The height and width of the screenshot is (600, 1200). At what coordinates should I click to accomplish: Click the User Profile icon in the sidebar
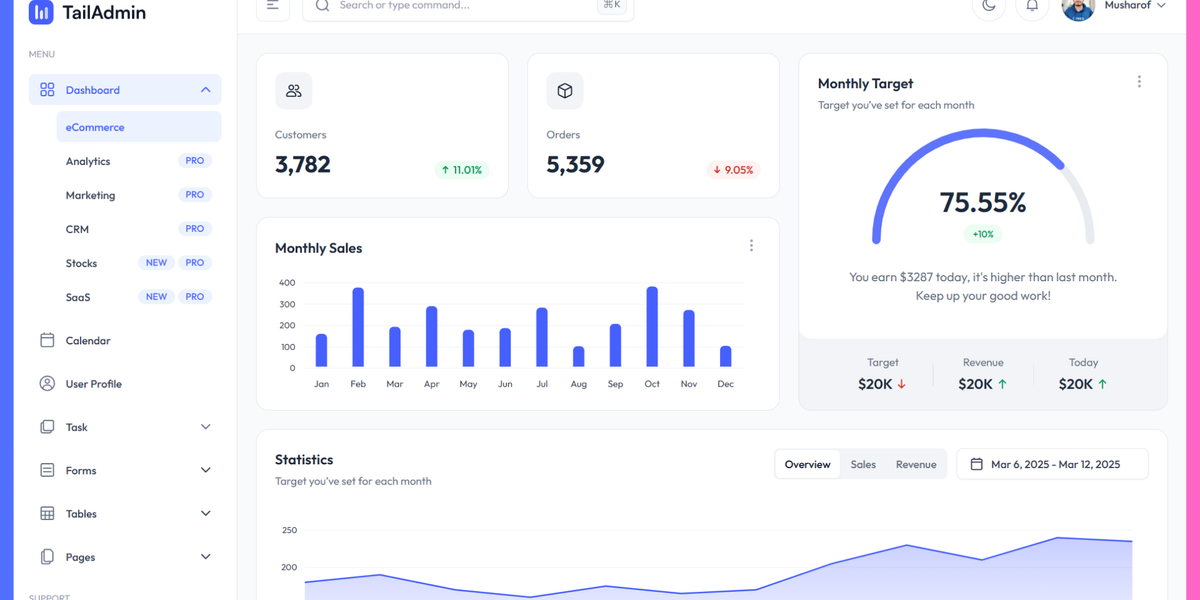47,383
